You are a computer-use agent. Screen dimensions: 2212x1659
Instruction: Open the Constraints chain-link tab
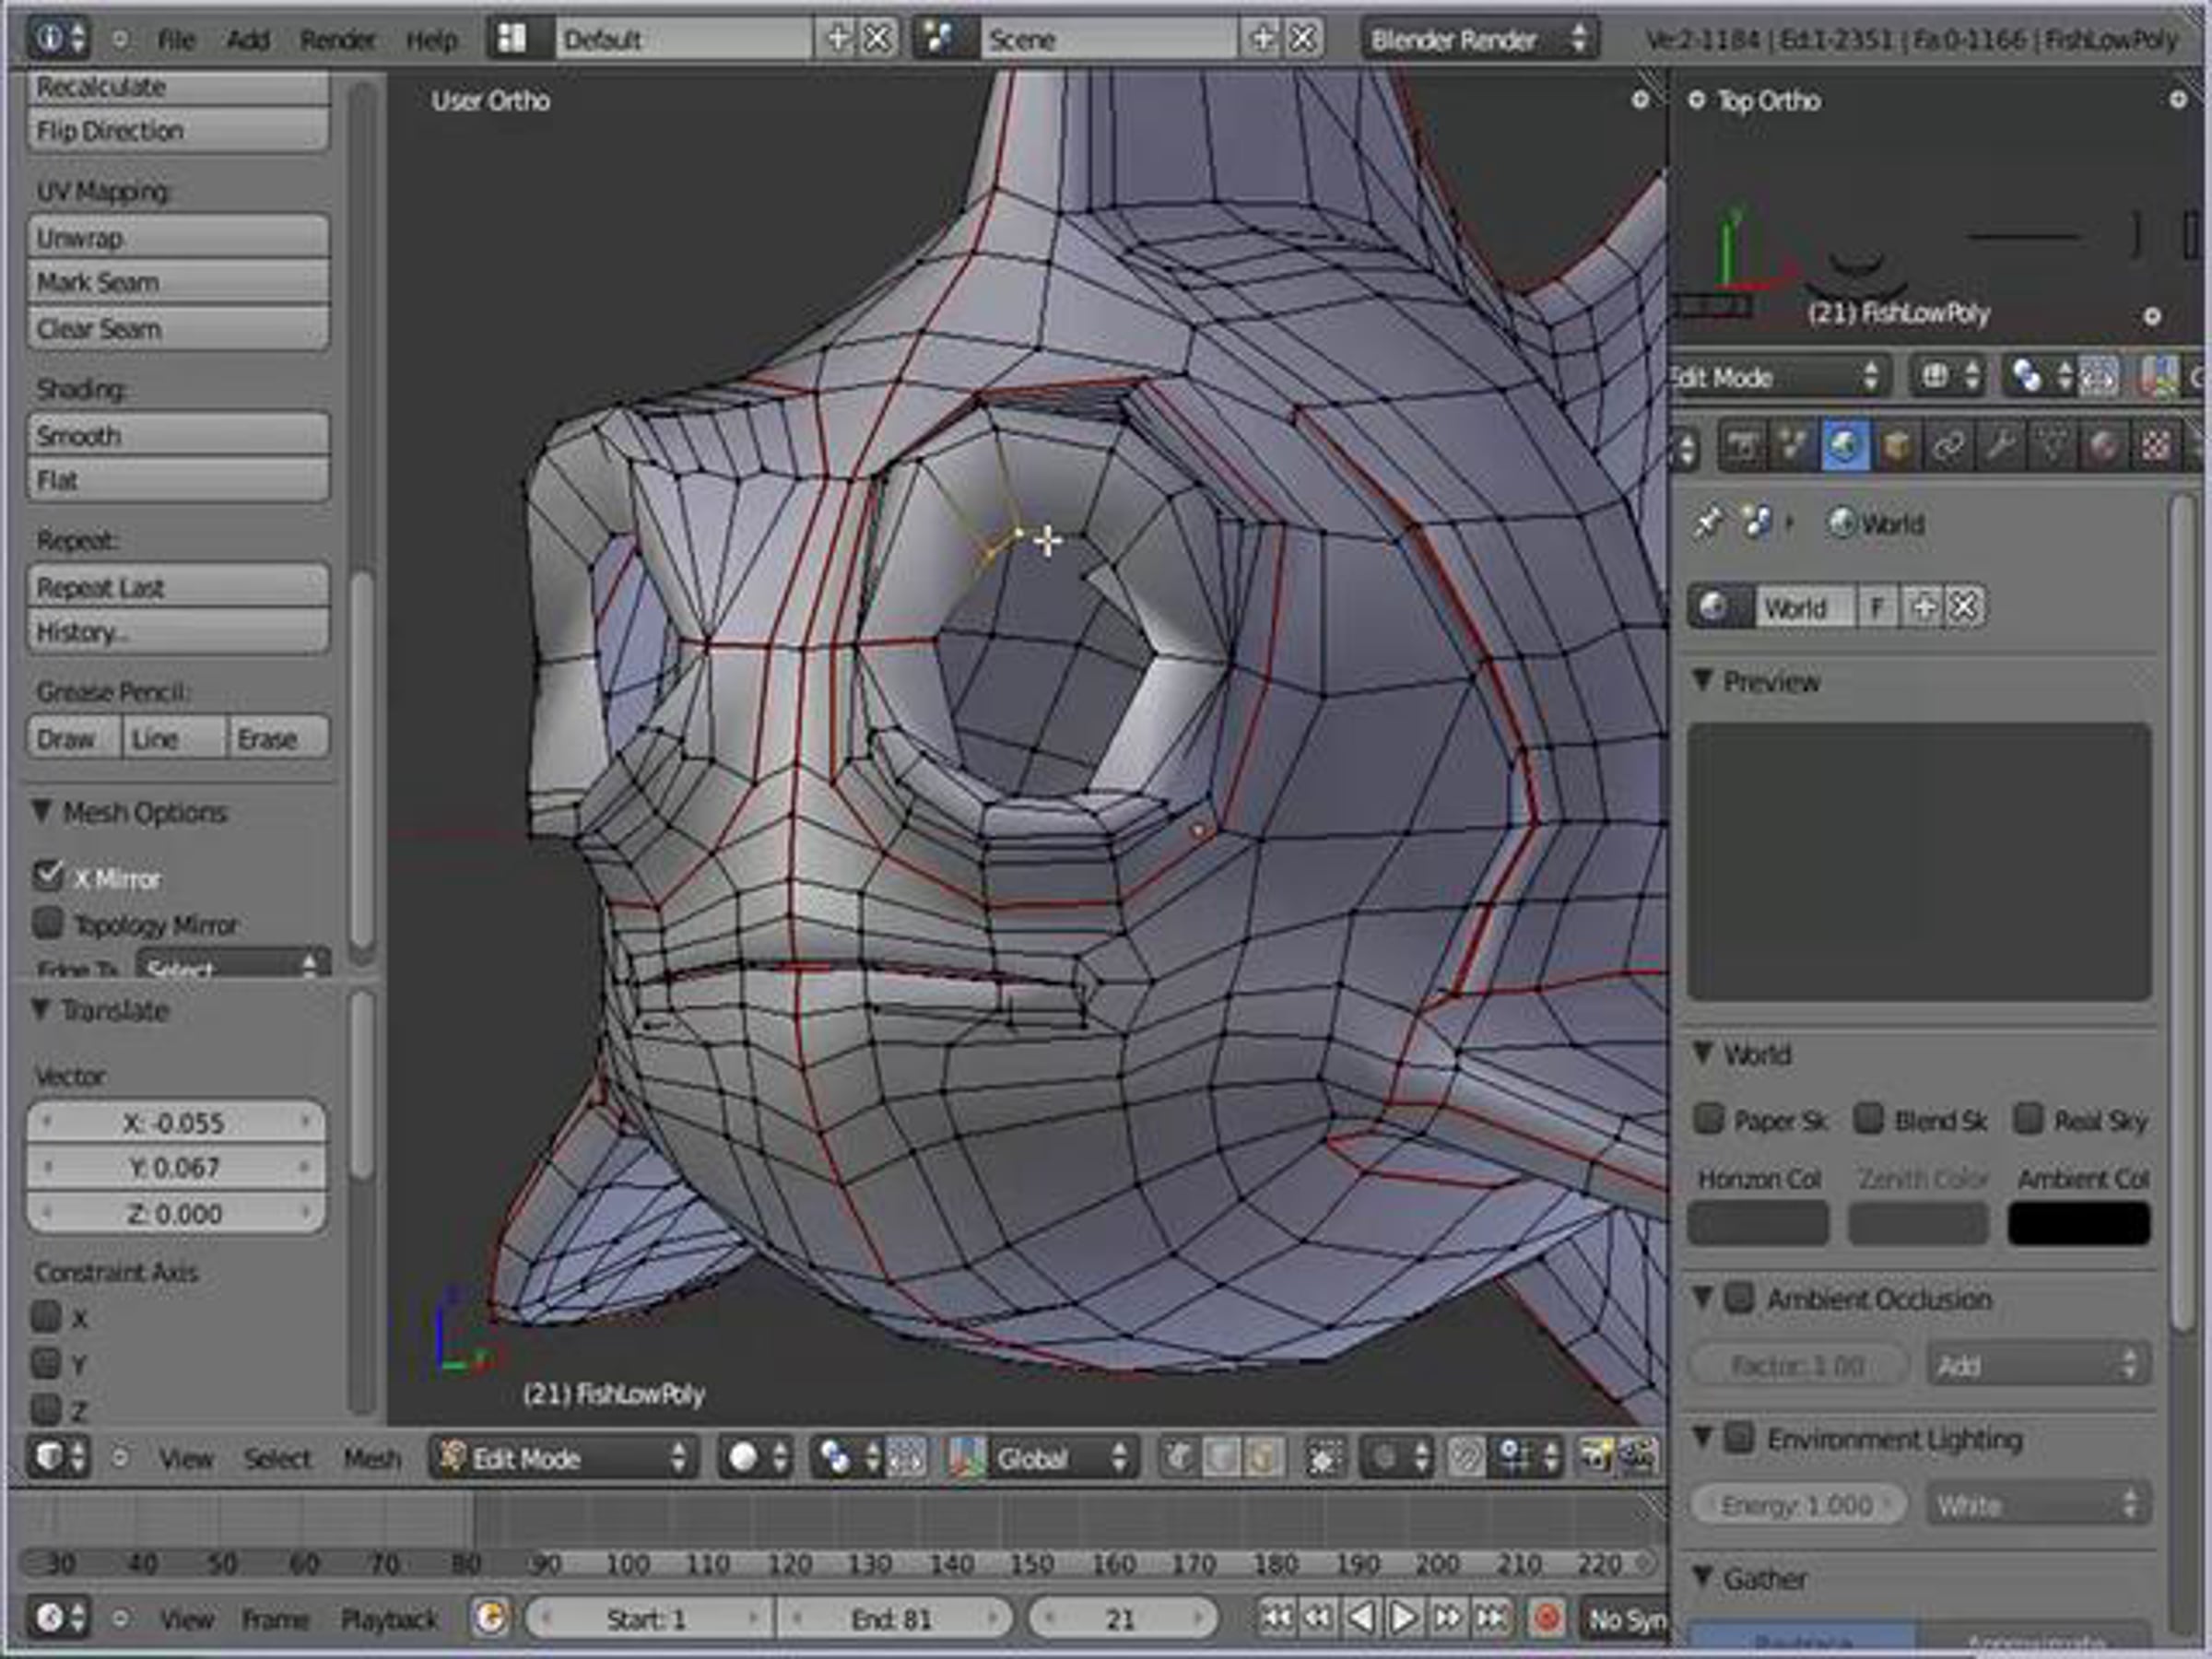pos(1948,447)
